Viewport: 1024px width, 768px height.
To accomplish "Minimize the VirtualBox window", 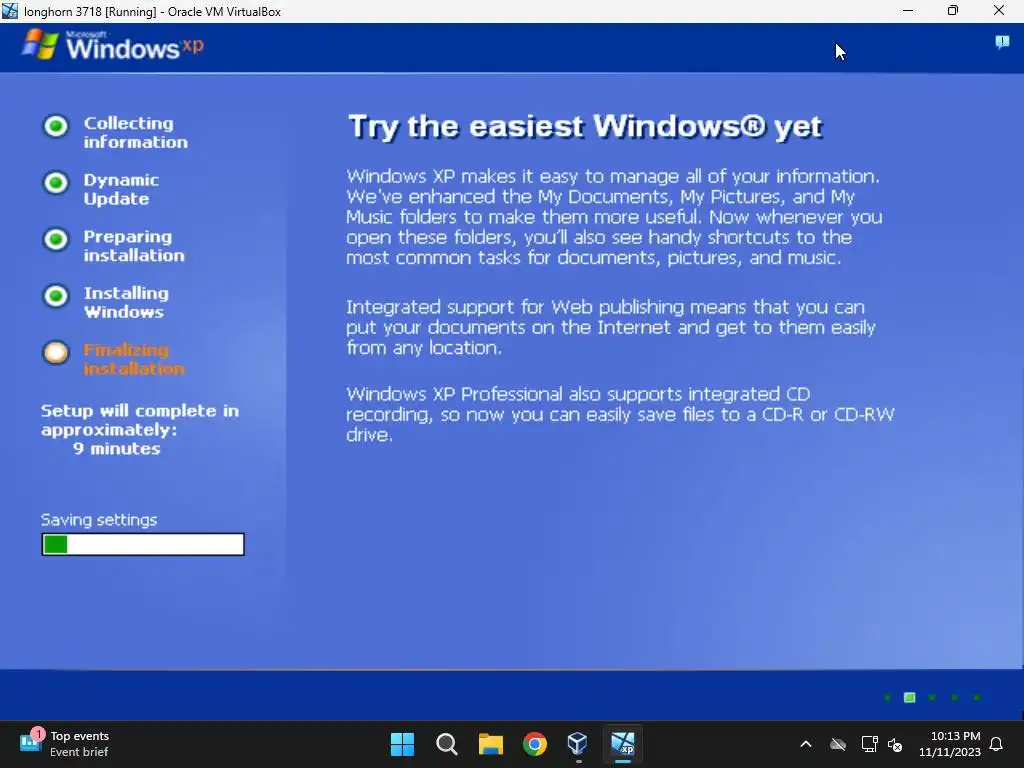I will [x=908, y=10].
